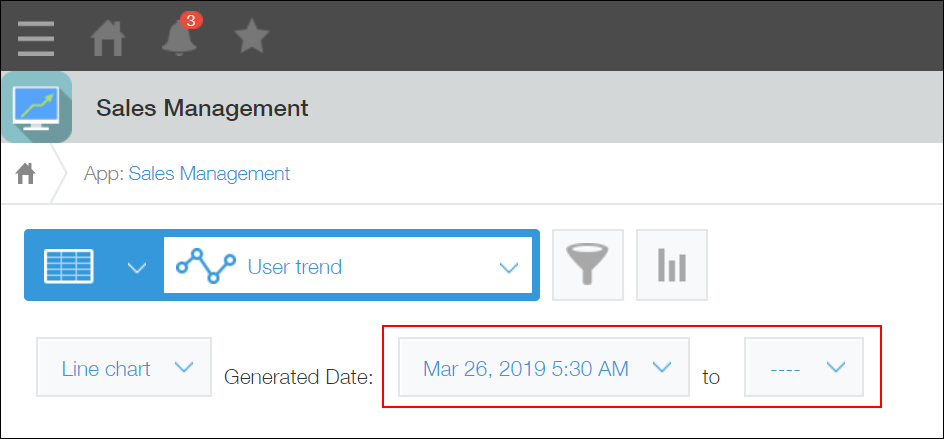Open the notifications bell

tap(178, 38)
